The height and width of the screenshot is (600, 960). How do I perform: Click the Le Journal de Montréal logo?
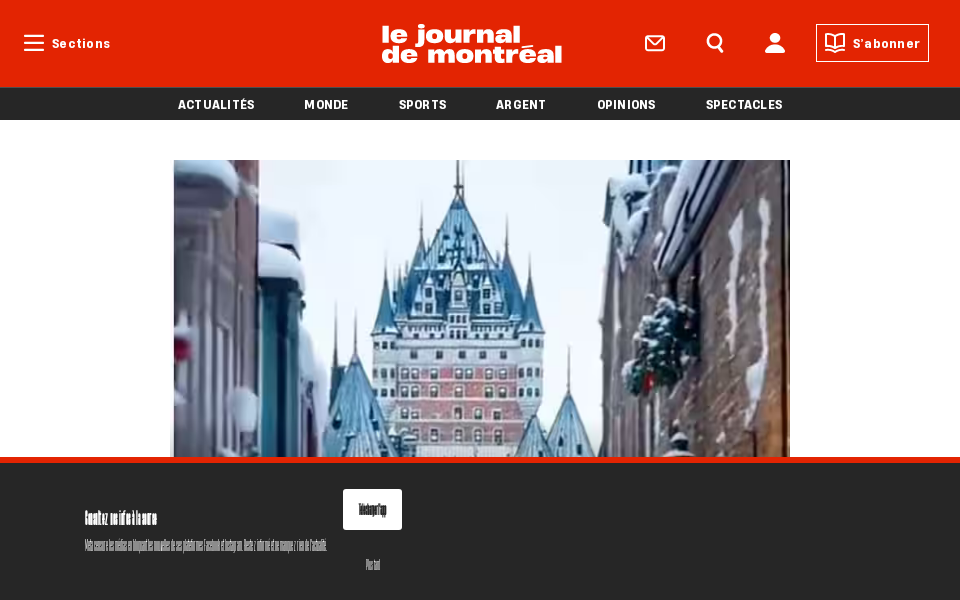(471, 44)
